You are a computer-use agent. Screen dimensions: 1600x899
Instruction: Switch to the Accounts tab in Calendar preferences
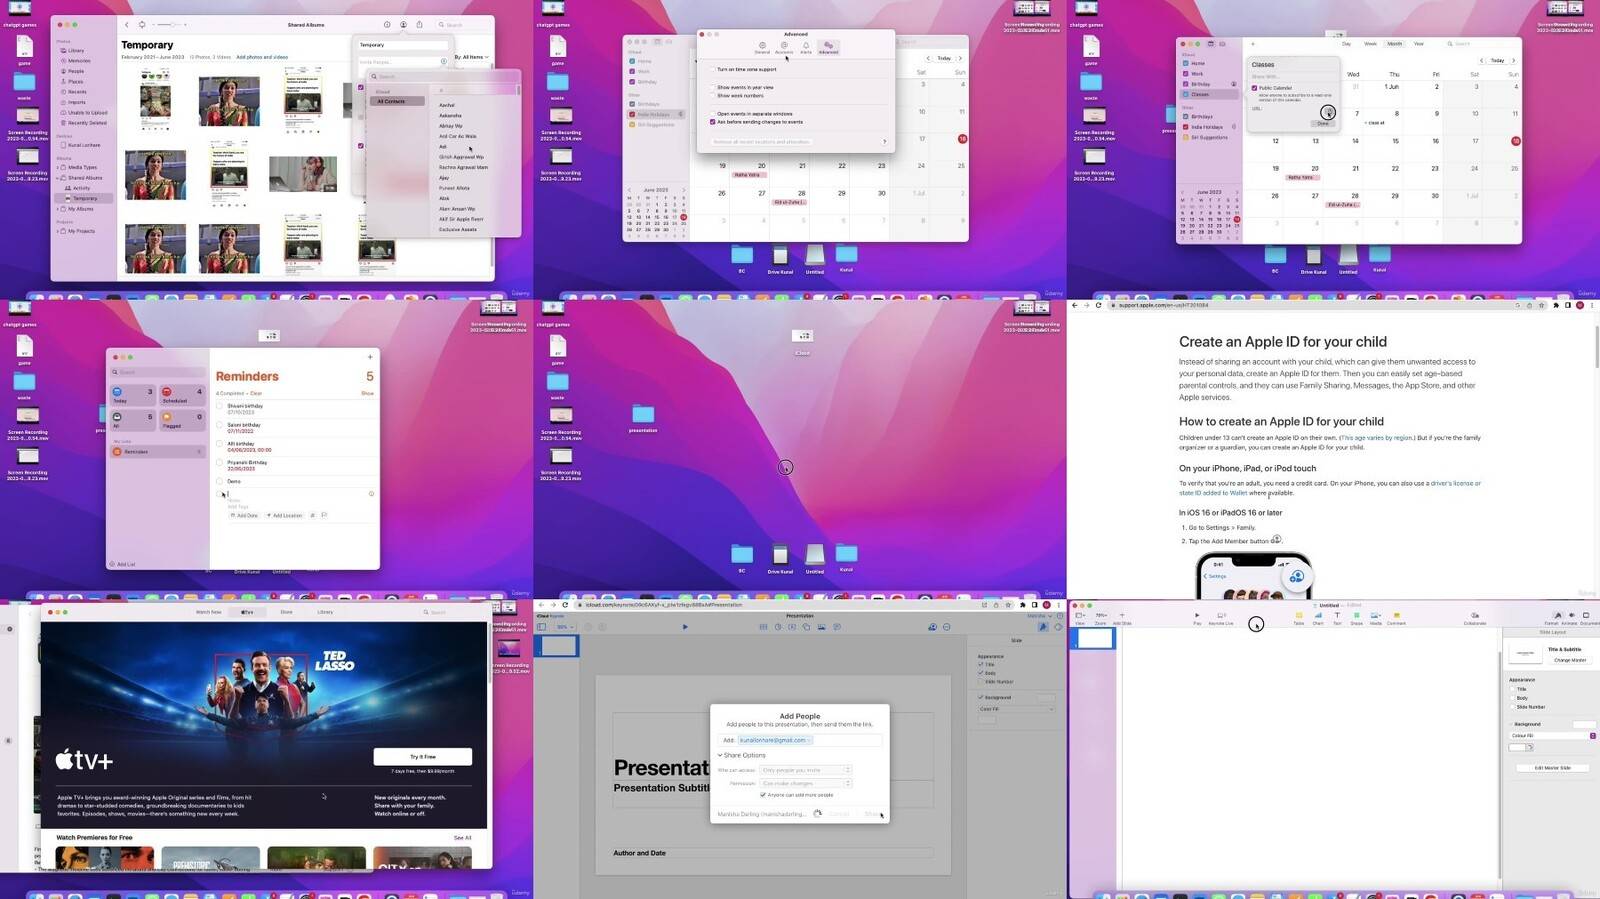(784, 47)
